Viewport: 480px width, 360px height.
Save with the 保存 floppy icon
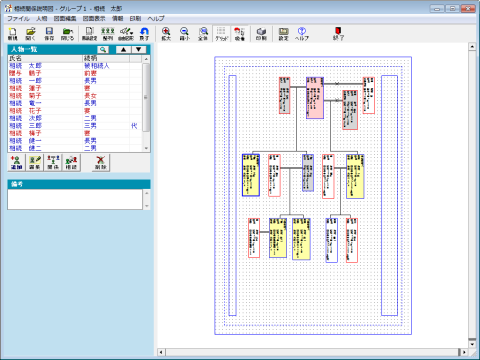(x=49, y=34)
